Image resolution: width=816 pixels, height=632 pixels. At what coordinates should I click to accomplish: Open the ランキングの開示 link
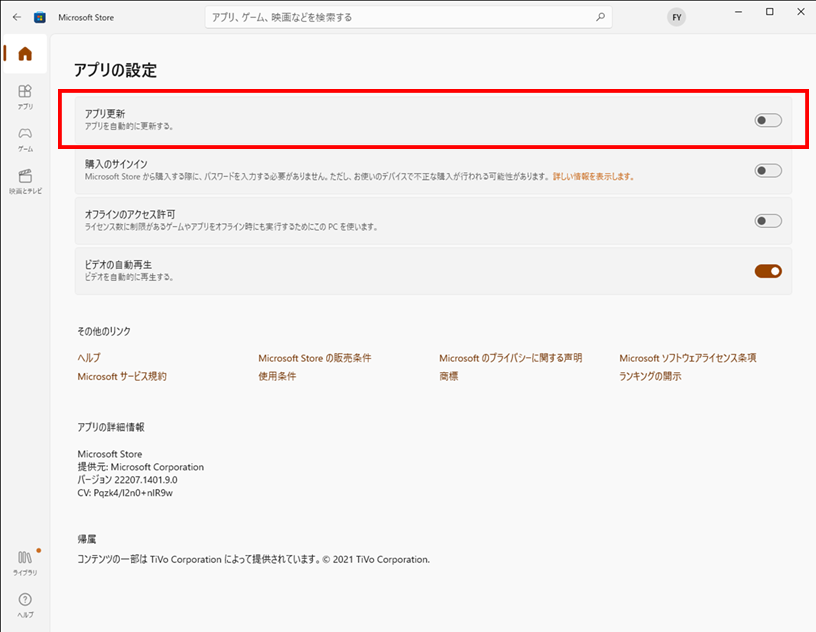tap(650, 376)
